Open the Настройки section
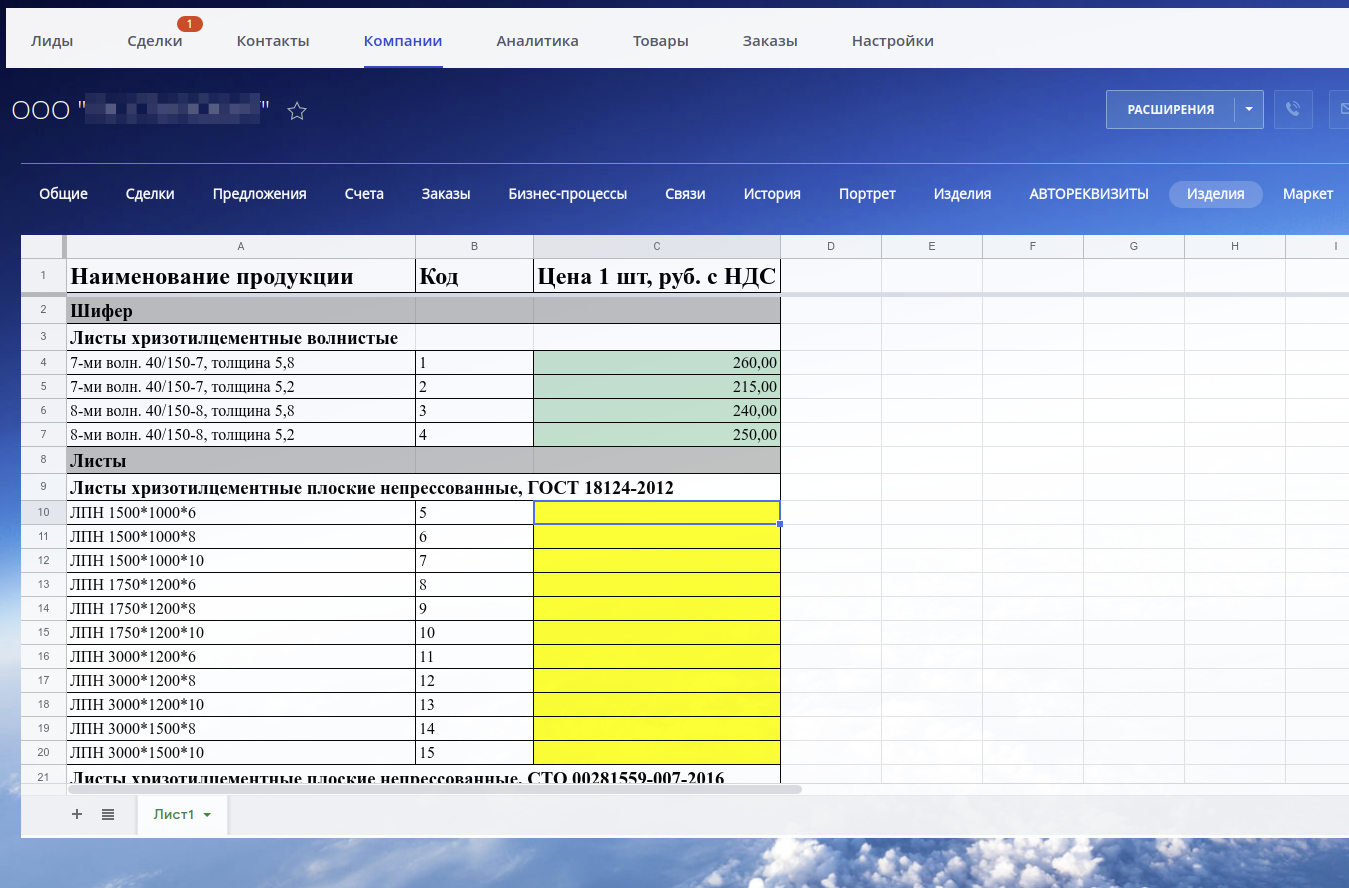Viewport: 1349px width, 888px height. [x=893, y=41]
